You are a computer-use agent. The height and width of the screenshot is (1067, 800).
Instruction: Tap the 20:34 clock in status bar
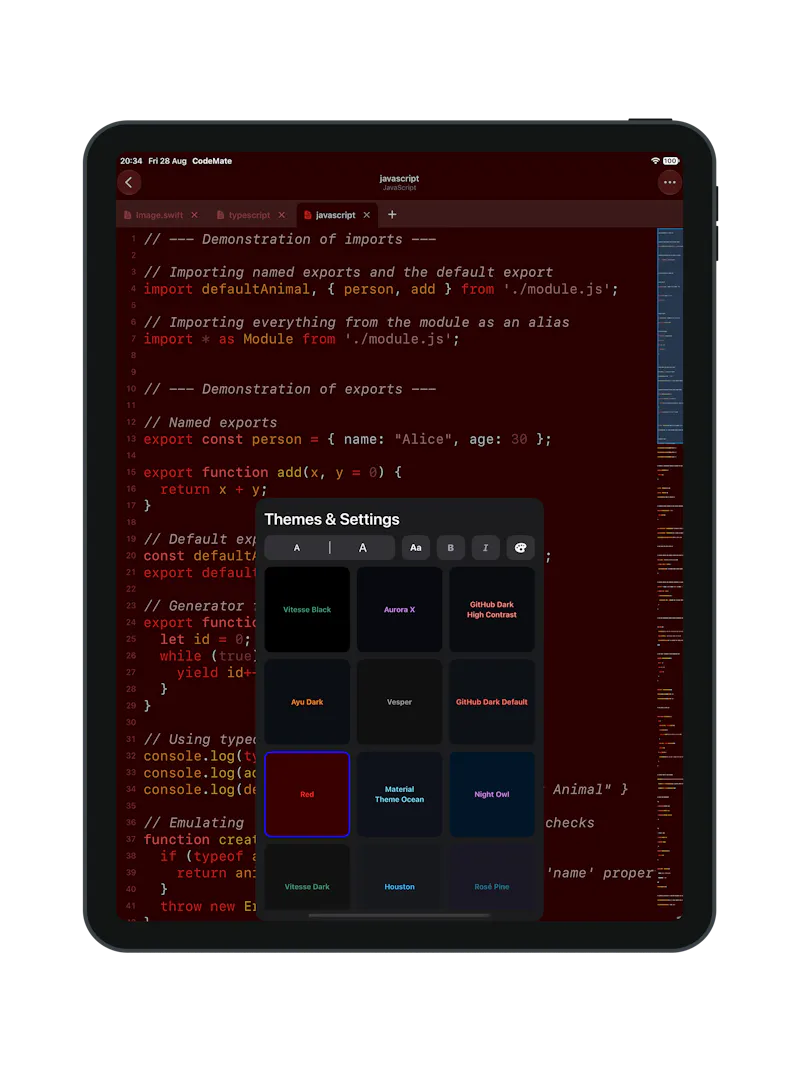(x=131, y=161)
